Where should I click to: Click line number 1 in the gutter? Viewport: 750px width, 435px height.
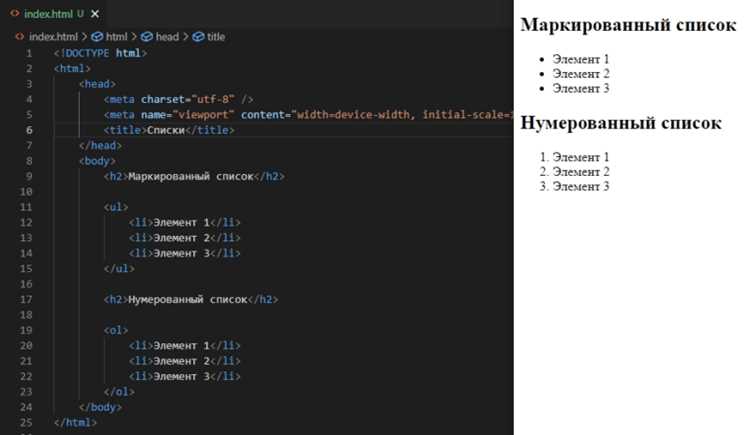coord(29,53)
